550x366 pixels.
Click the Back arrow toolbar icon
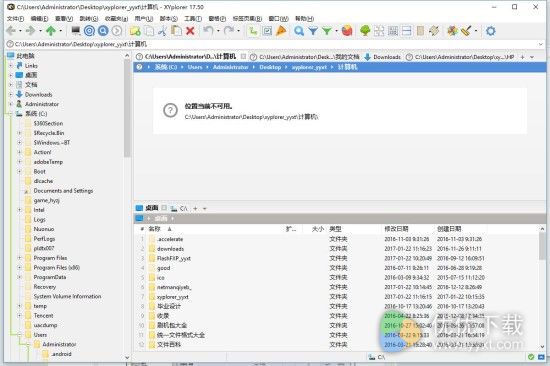point(11,31)
